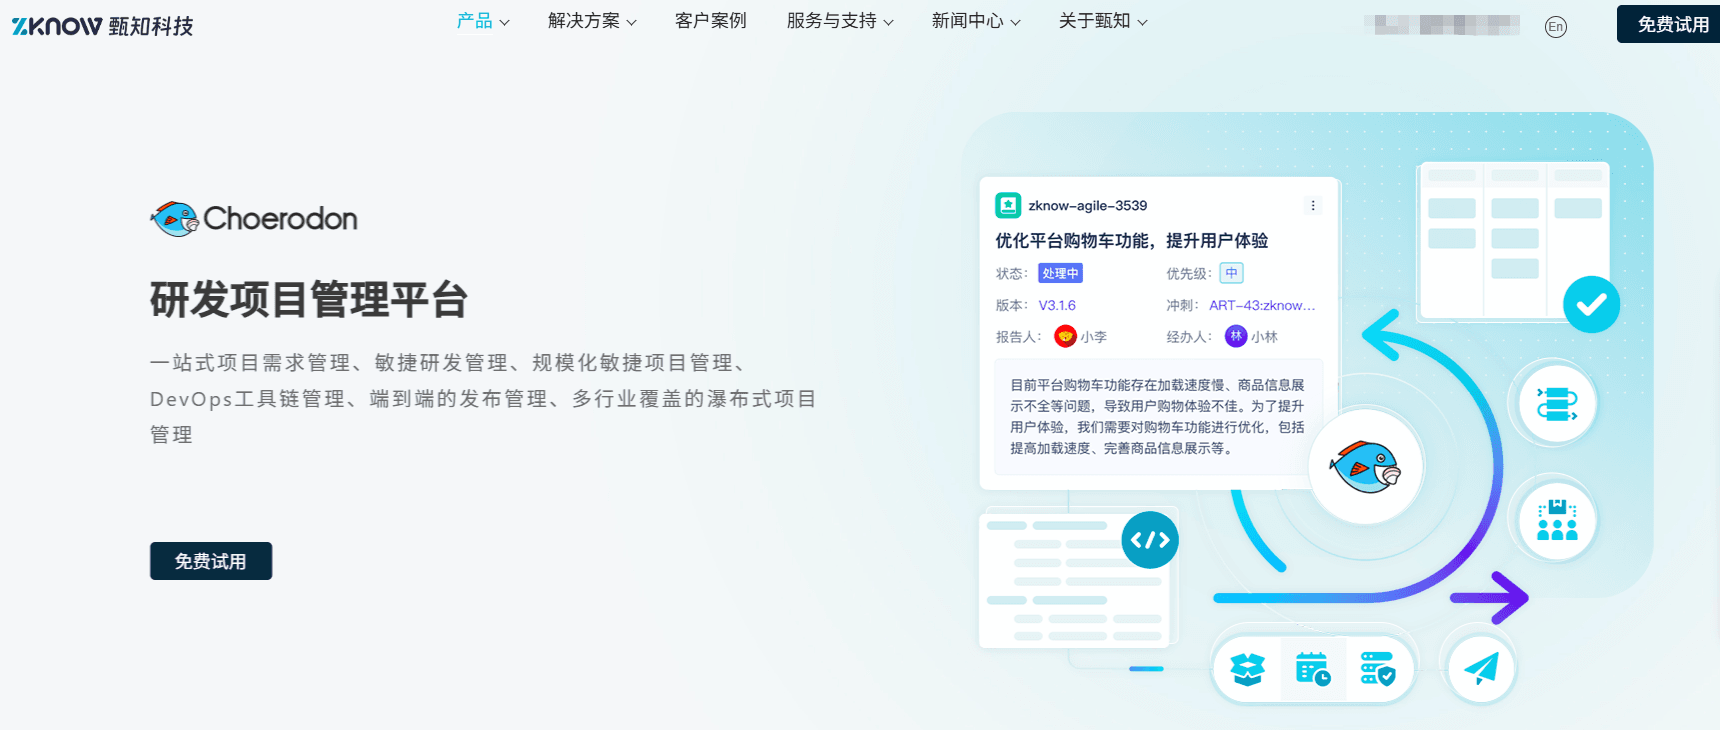Click assignee 小林 avatar
This screenshot has width=1720, height=730.
1236,336
